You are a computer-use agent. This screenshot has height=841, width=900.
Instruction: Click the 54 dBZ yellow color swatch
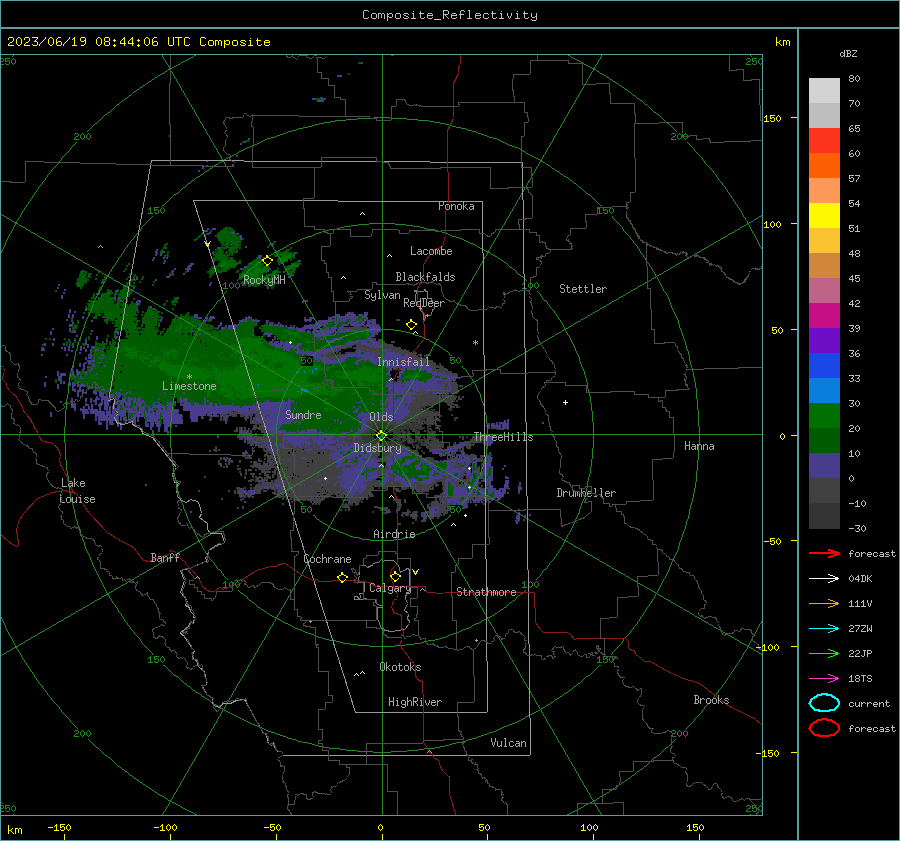coord(824,215)
